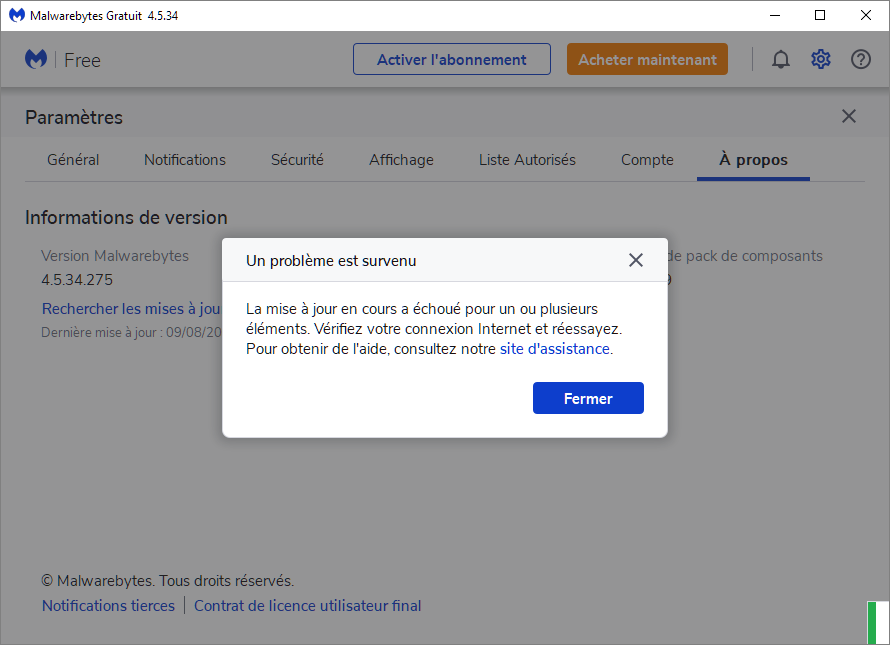Click the copyright Malwarebytes text
Screen dimensions: 890x645
pos(167,581)
